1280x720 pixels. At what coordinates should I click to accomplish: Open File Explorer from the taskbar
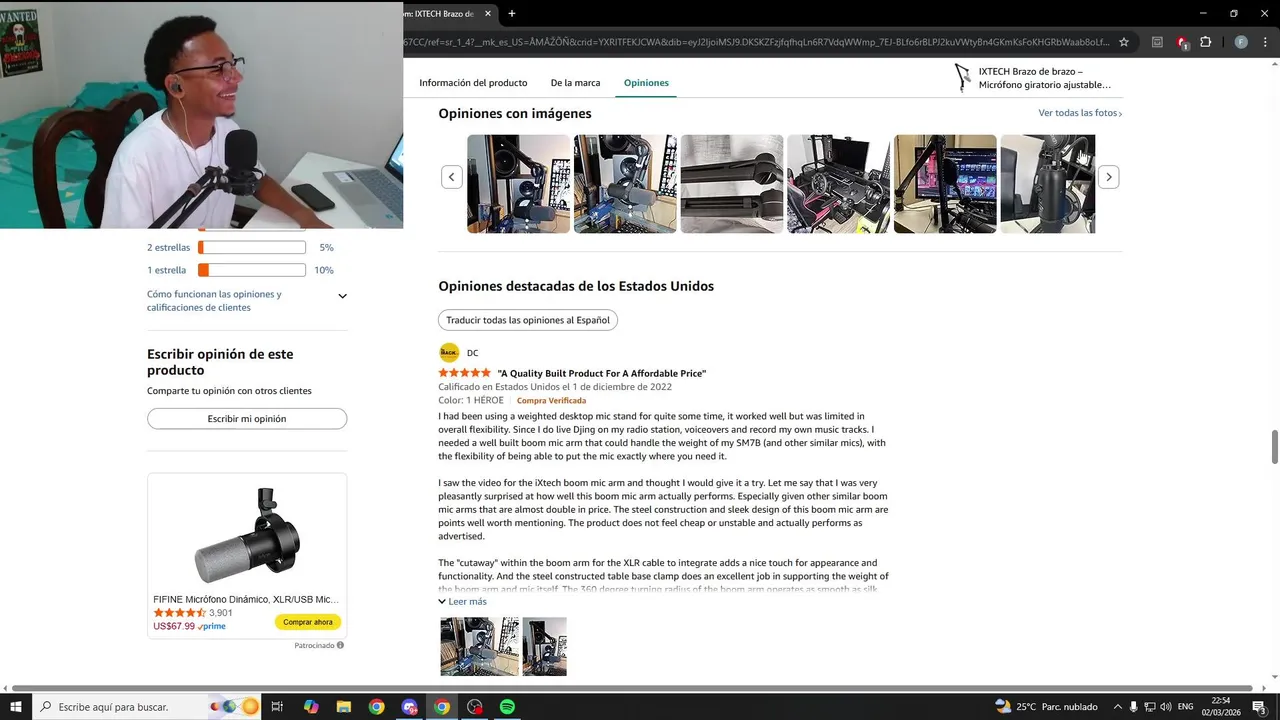pyautogui.click(x=343, y=707)
